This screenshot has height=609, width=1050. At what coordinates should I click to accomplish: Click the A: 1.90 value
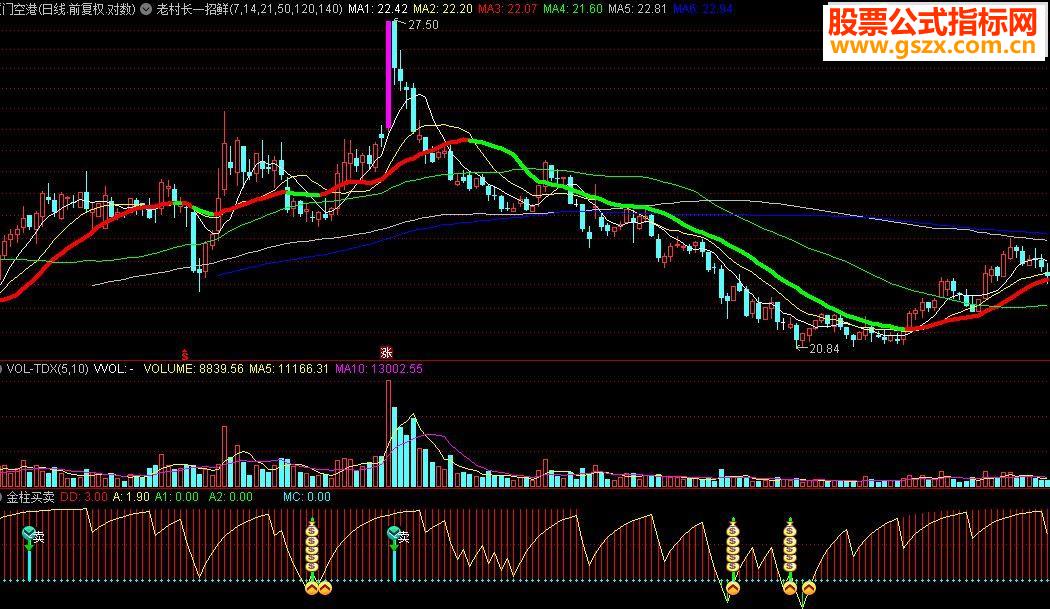pos(131,497)
